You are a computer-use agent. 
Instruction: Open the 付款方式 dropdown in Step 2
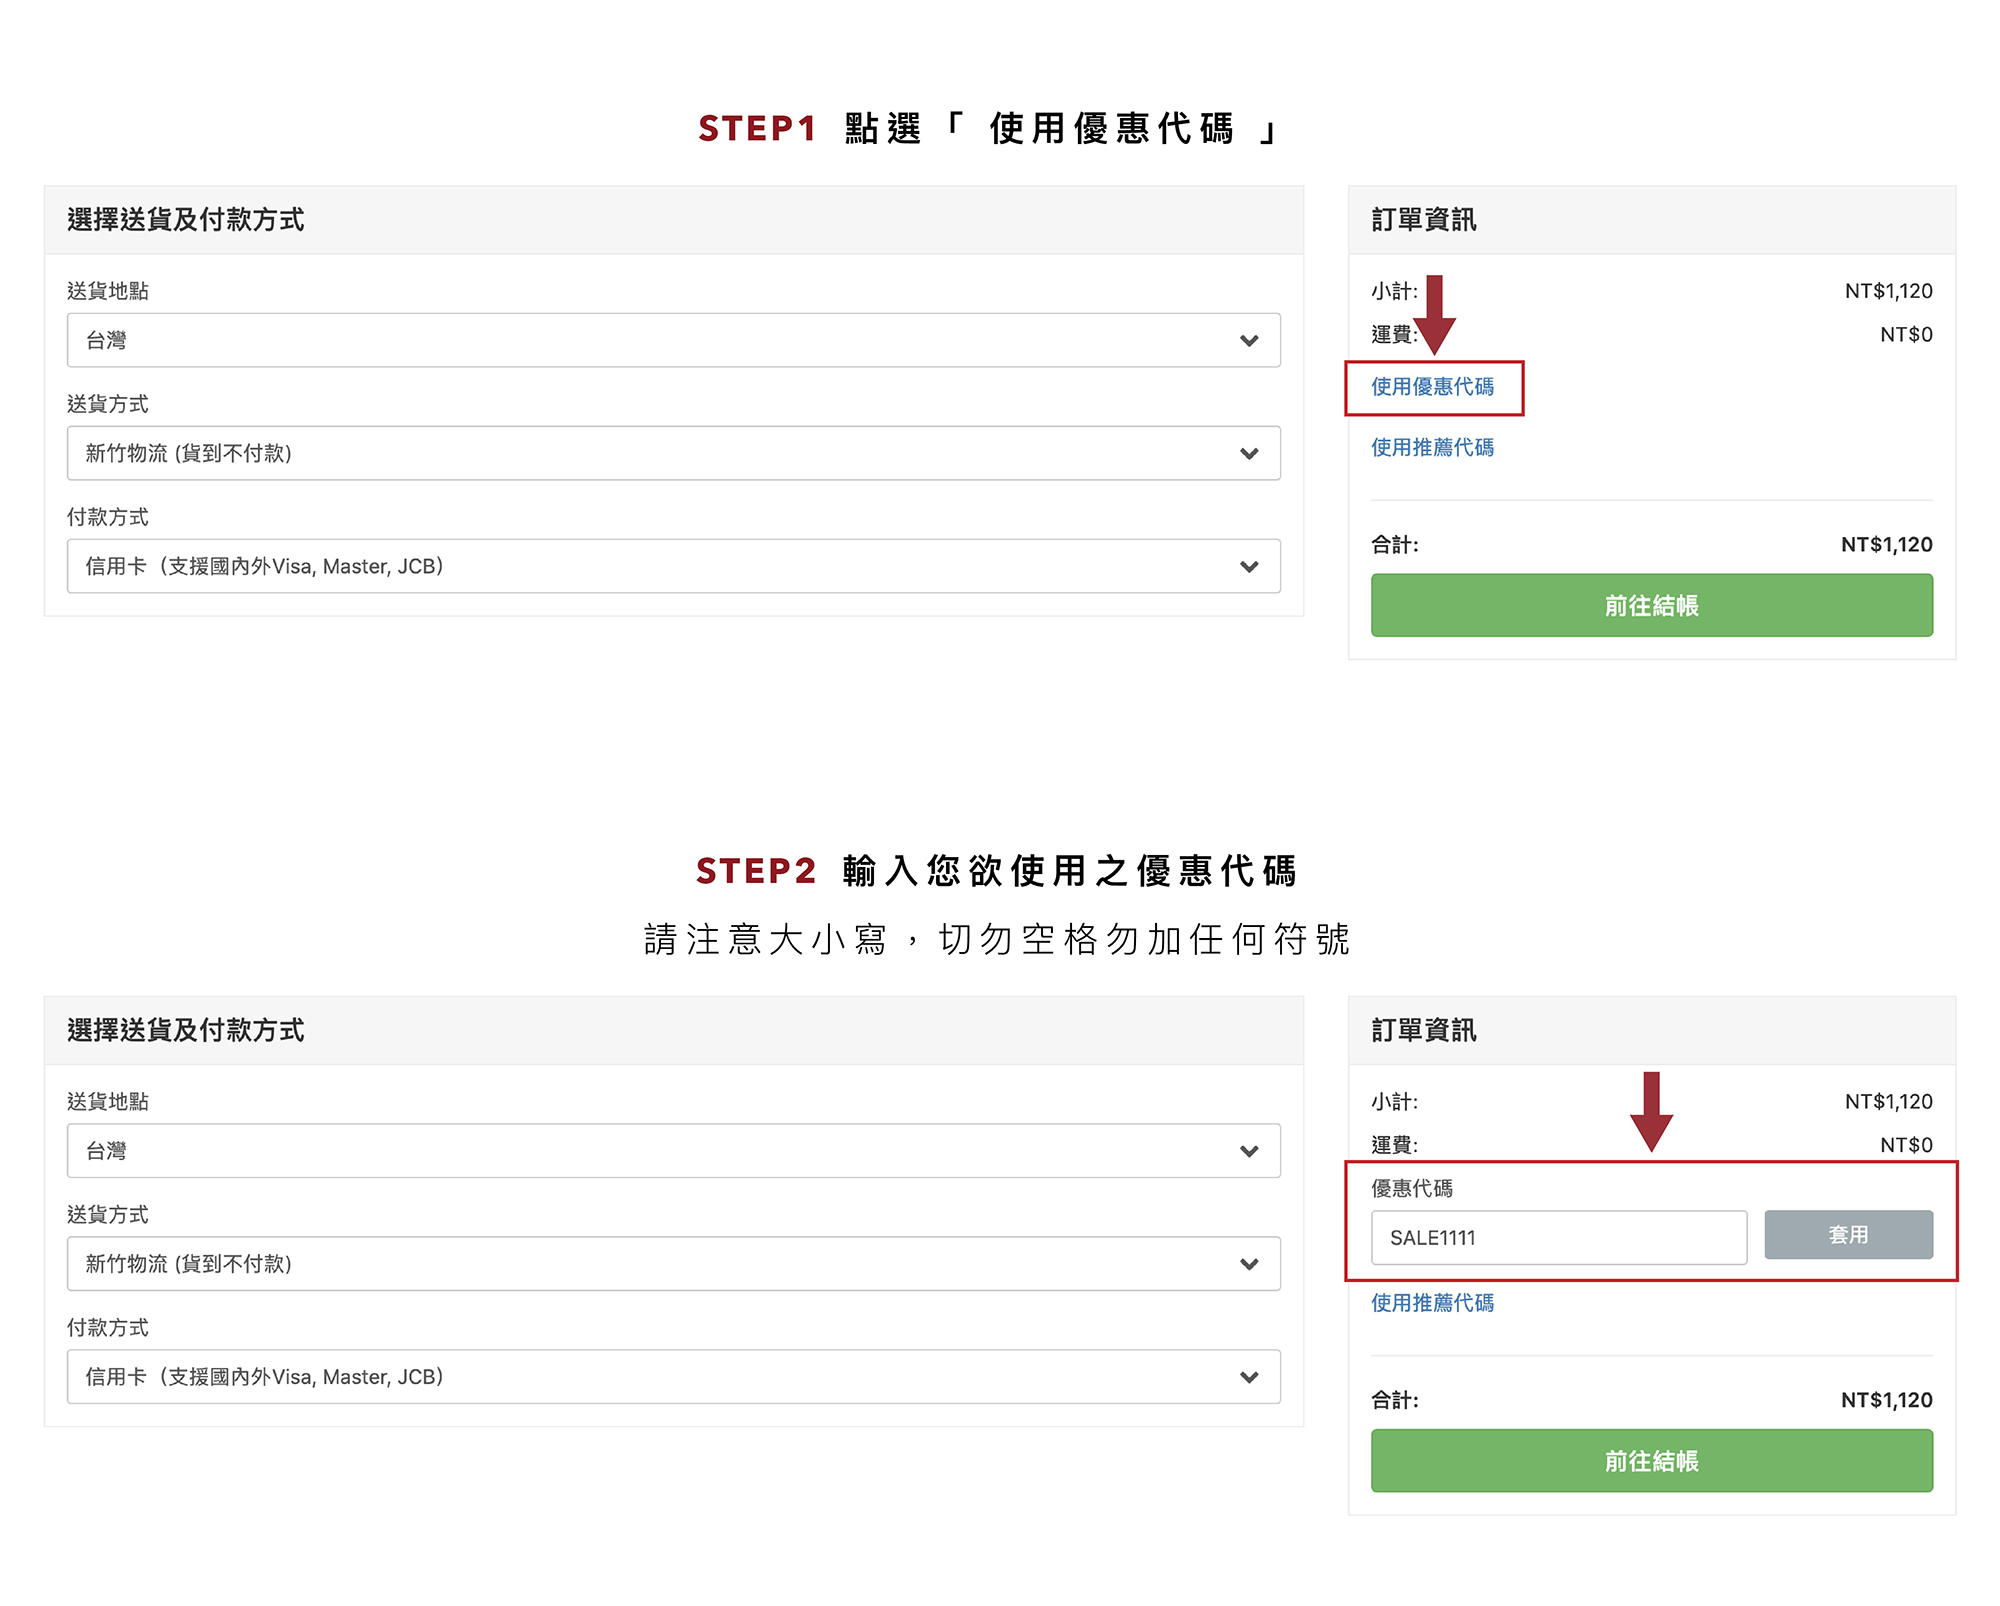(x=673, y=1377)
